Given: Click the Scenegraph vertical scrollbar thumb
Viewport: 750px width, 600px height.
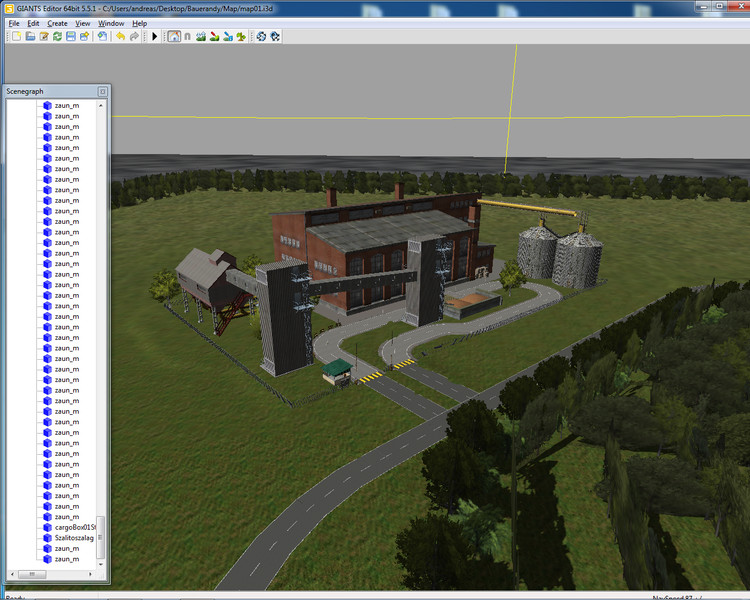Looking at the screenshot, I should [x=100, y=537].
